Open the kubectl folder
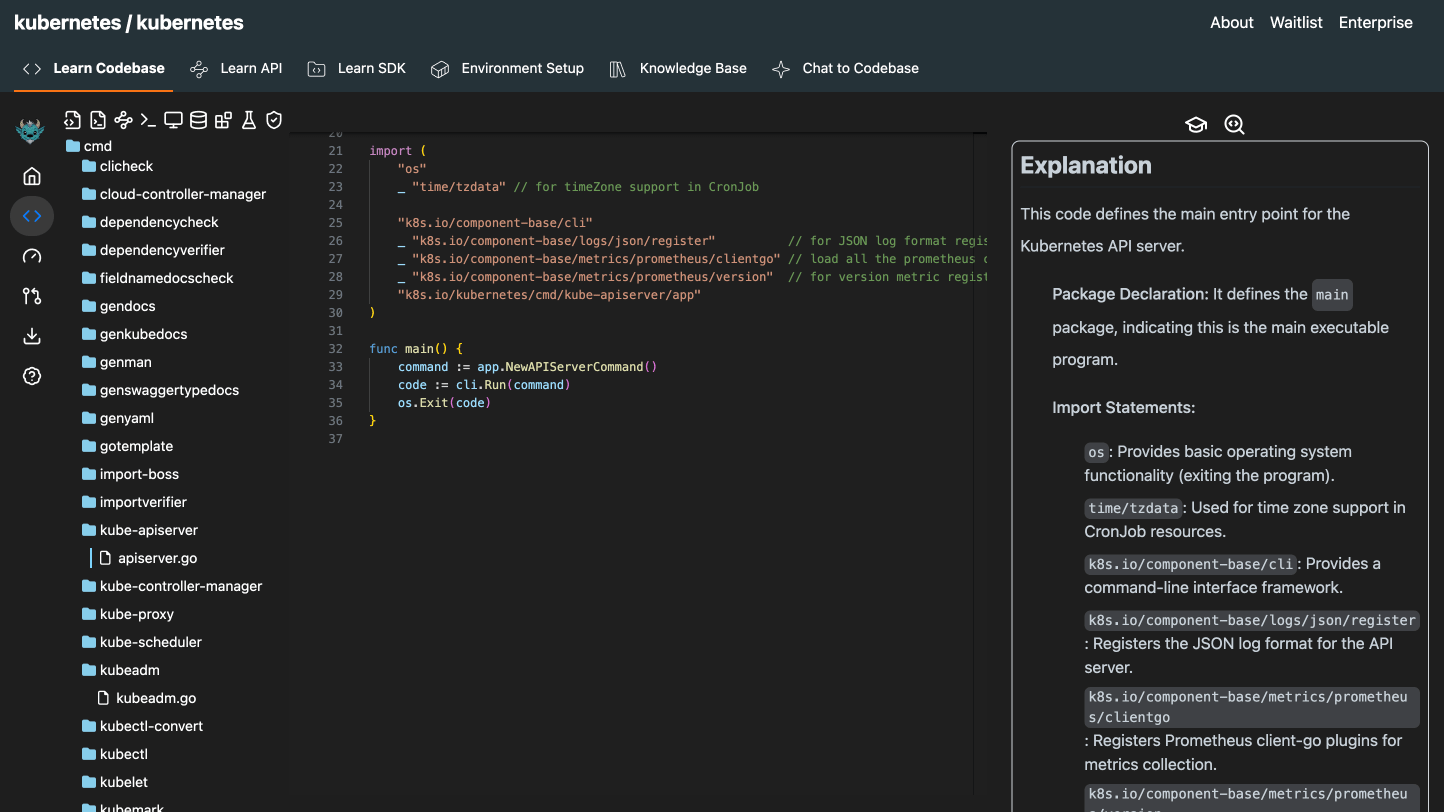This screenshot has width=1444, height=812. (x=114, y=754)
